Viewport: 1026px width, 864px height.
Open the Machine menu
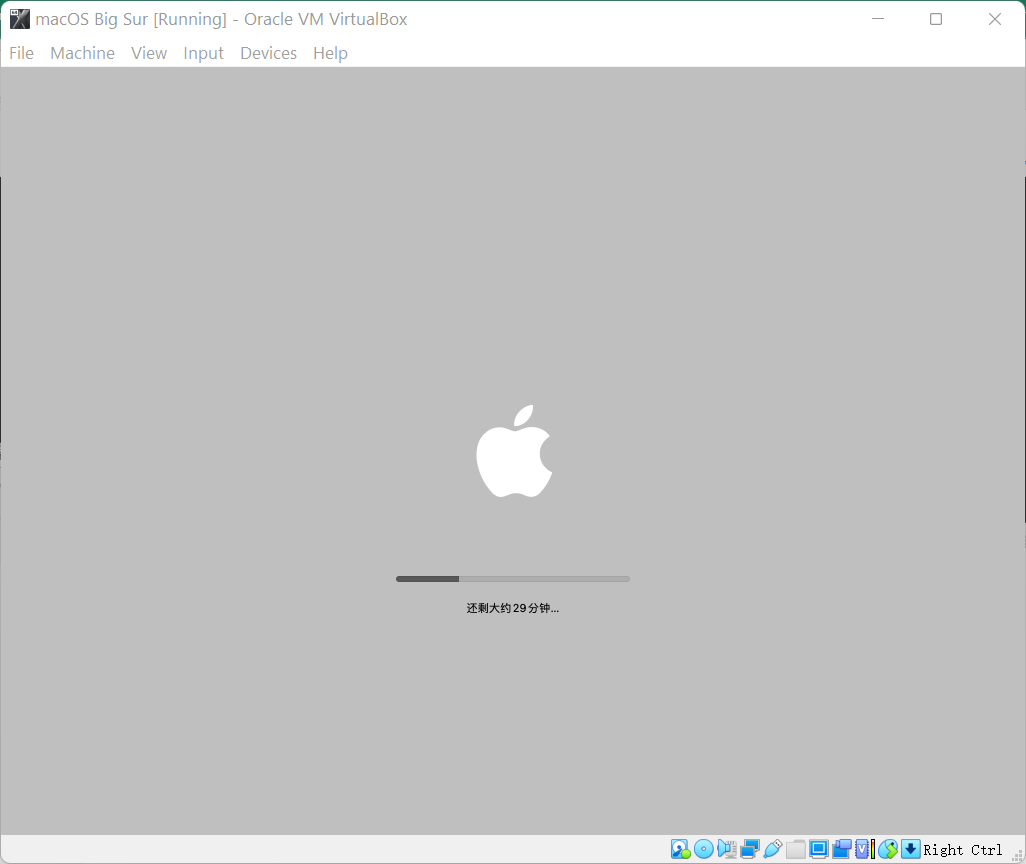point(82,53)
